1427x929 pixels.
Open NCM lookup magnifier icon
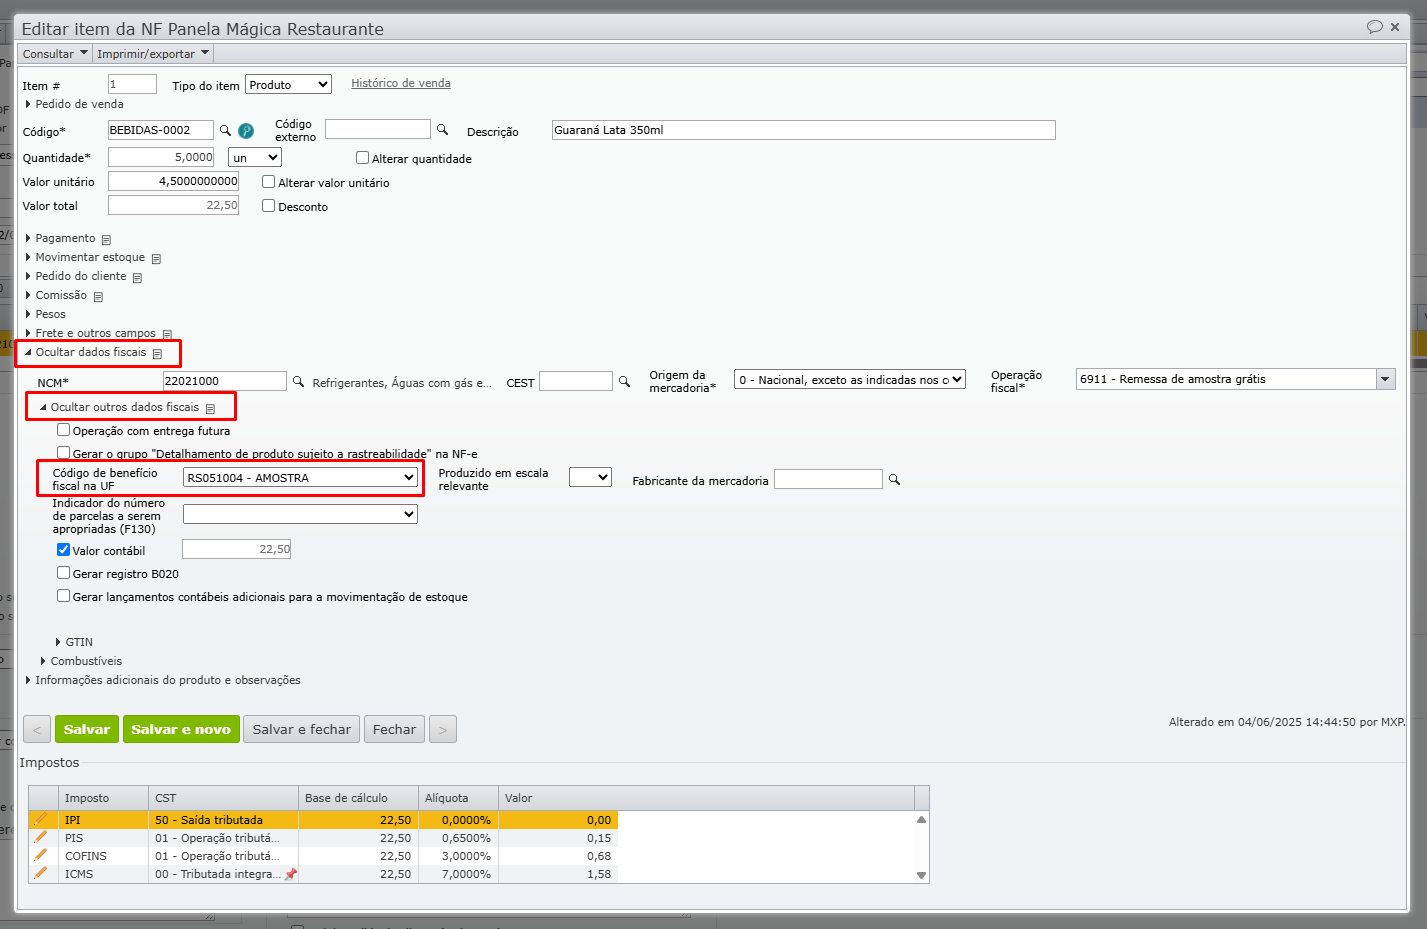(298, 381)
